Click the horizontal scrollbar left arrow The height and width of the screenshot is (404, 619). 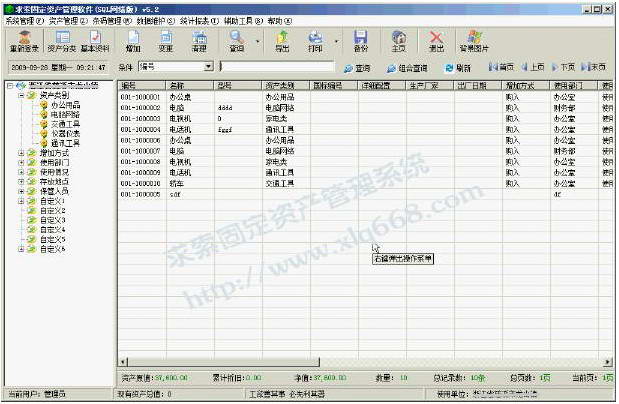123,361
